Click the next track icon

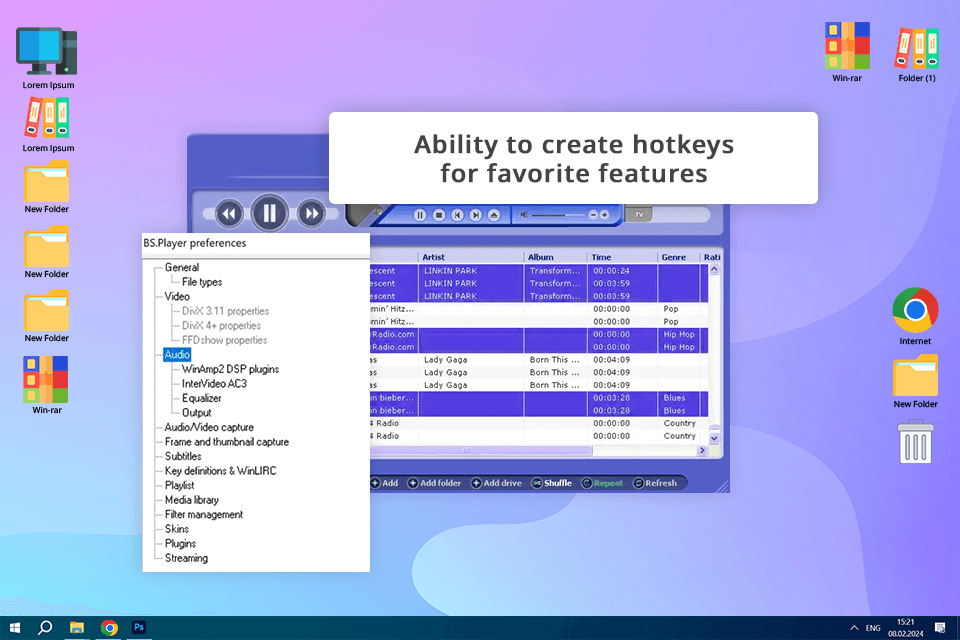(x=475, y=215)
